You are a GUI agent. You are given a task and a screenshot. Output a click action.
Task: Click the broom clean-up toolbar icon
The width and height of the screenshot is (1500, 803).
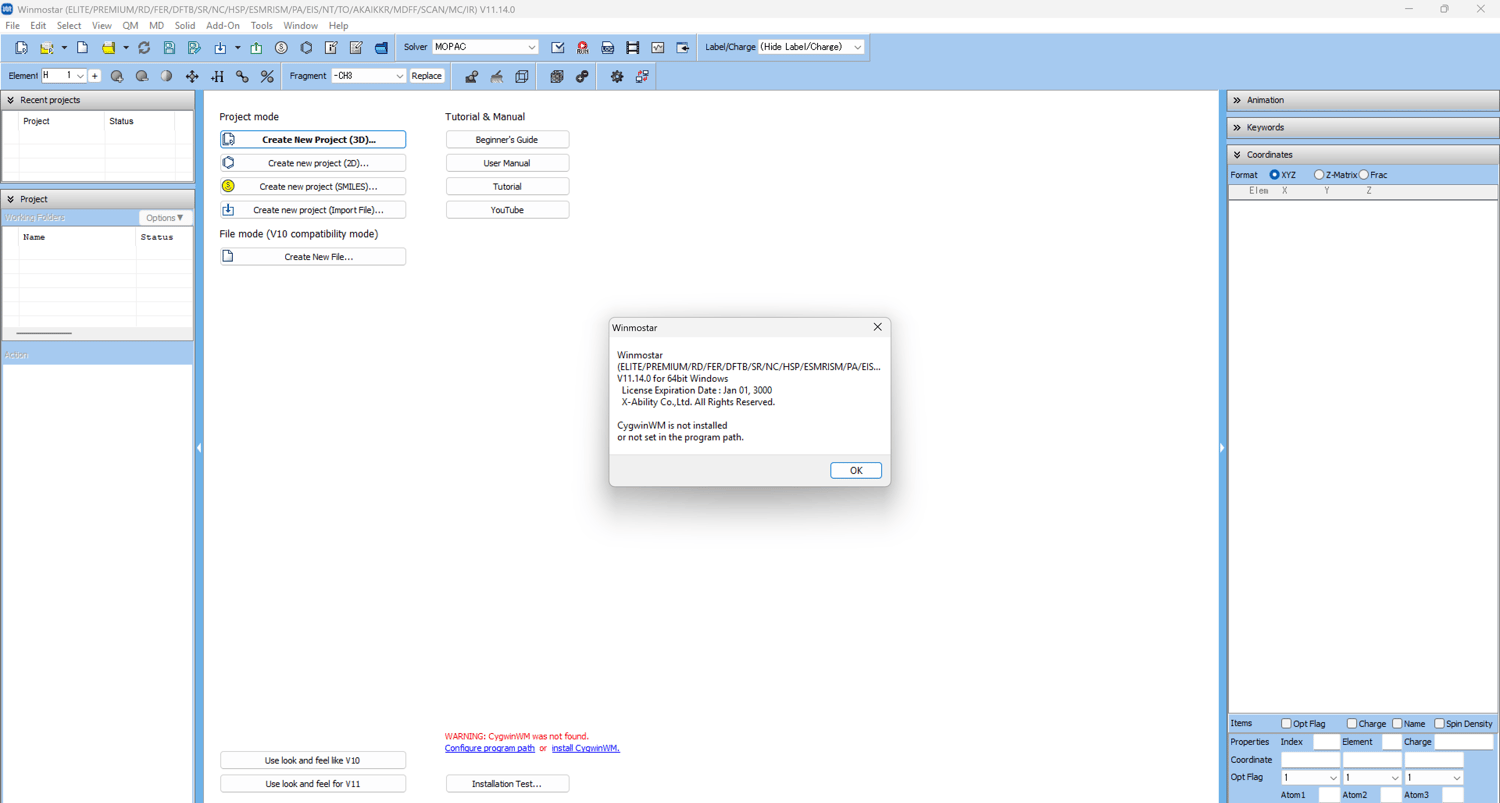pyautogui.click(x=497, y=76)
